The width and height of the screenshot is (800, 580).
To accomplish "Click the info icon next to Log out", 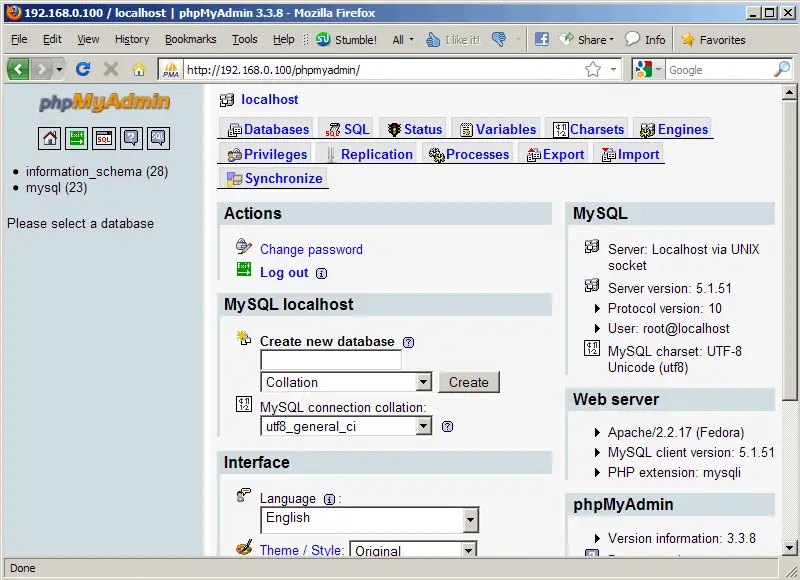I will coord(321,273).
